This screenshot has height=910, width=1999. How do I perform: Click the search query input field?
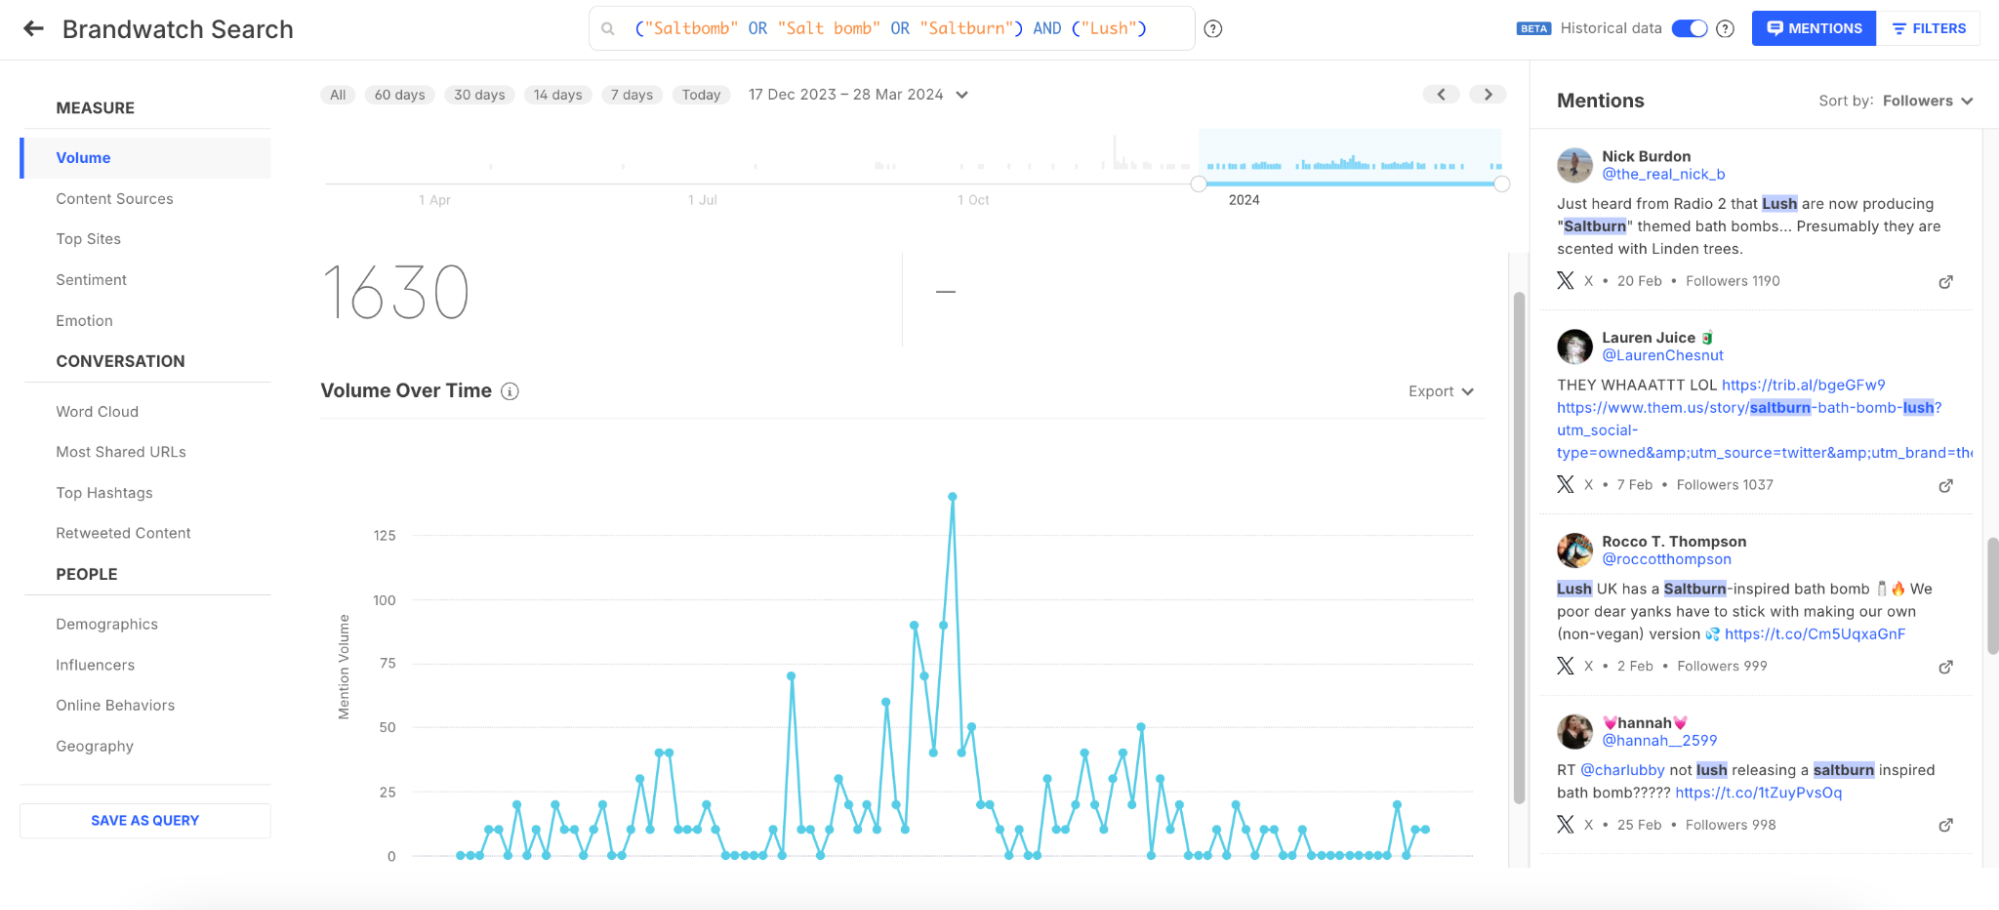click(x=892, y=29)
